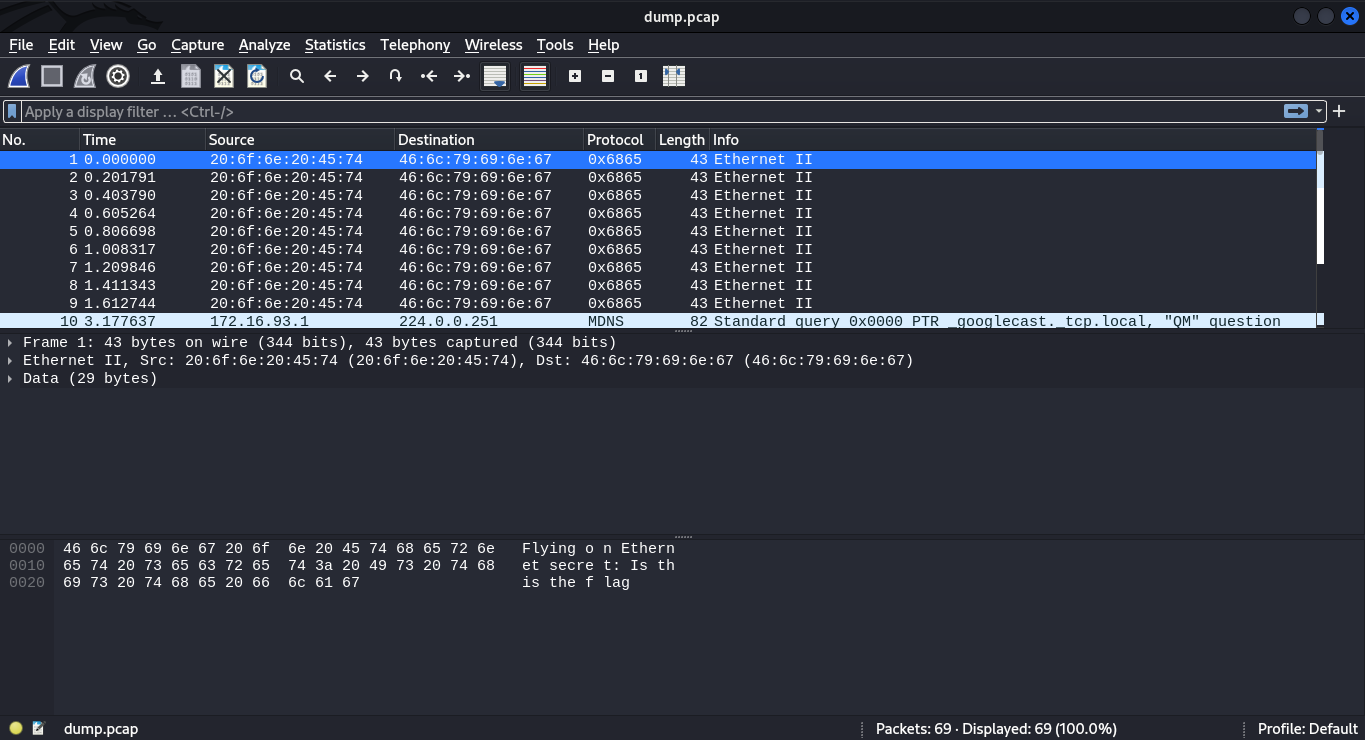
Task: Select packet 5 at time 0.806698
Action: tap(658, 231)
